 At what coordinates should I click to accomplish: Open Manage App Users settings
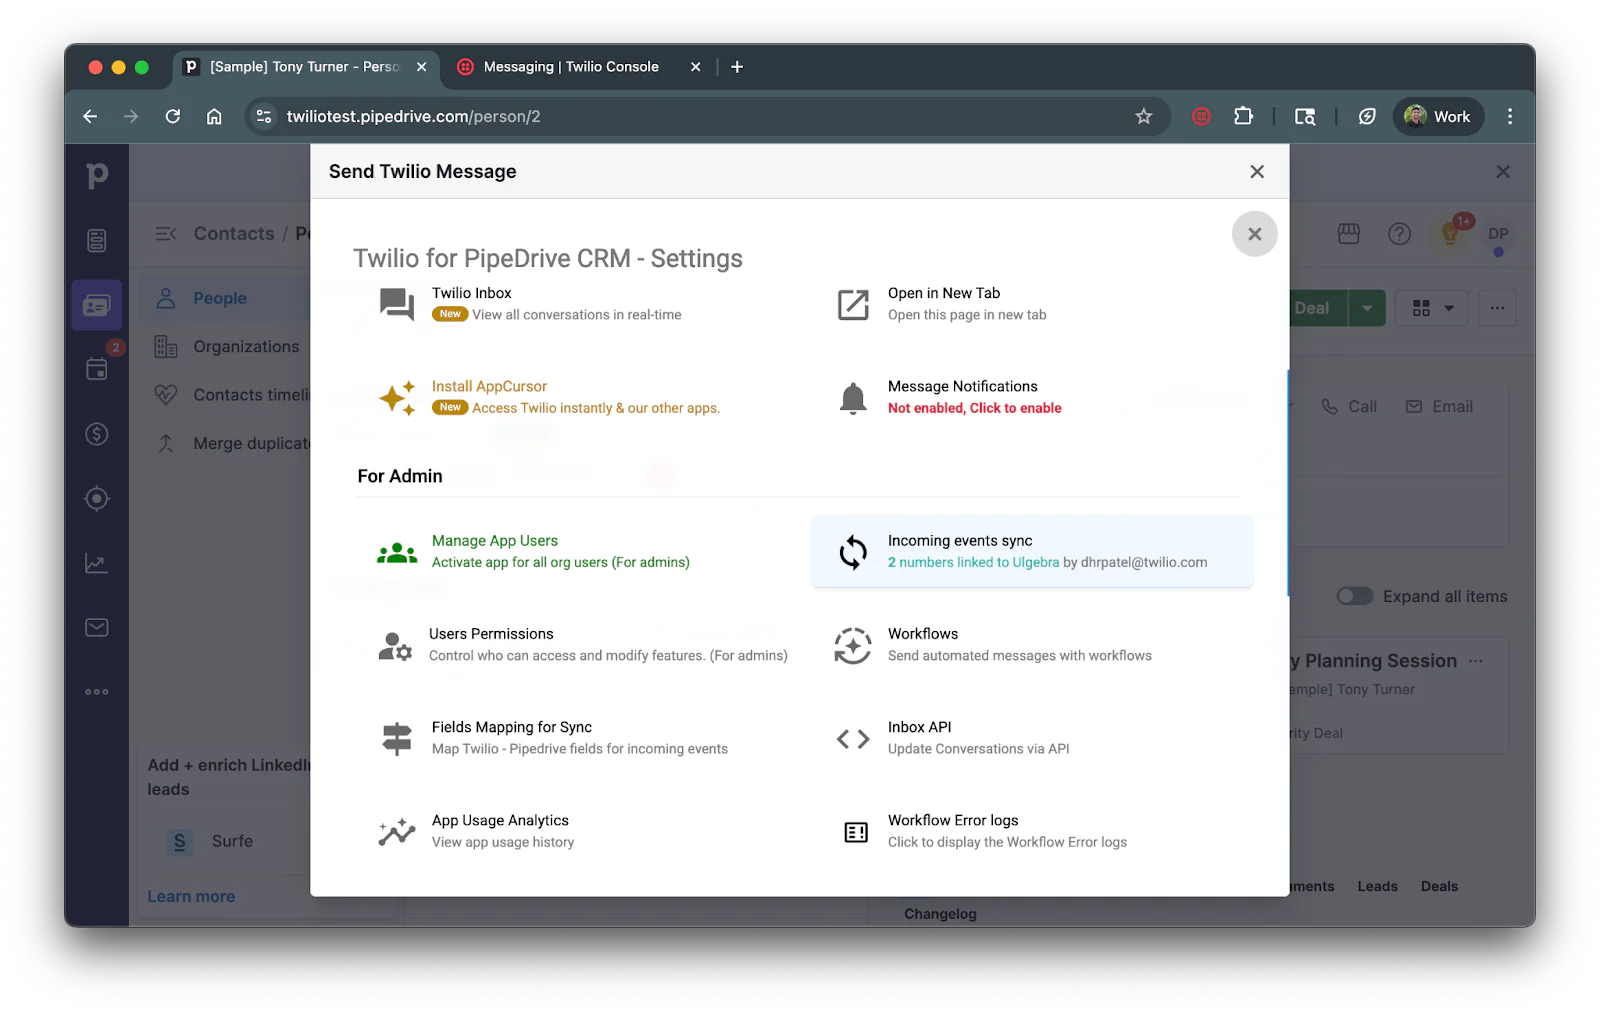495,540
